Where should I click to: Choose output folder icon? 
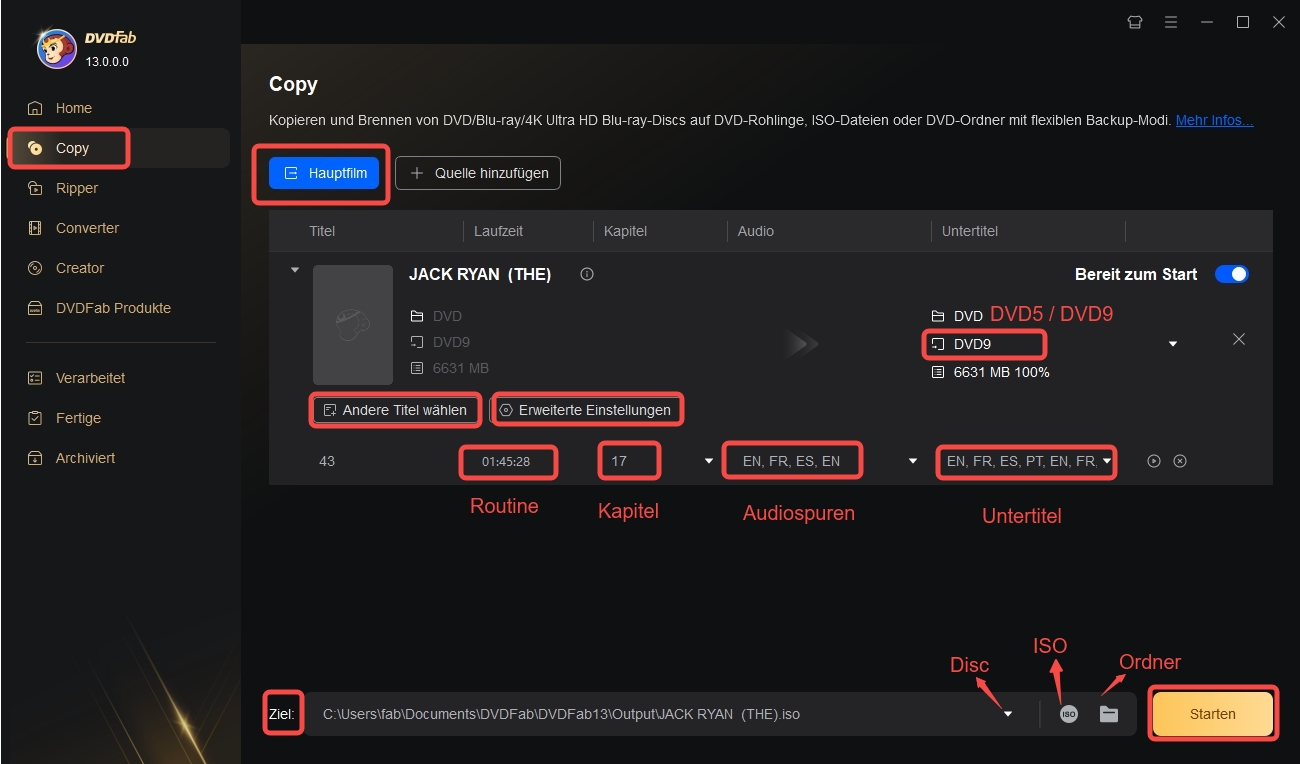click(1108, 714)
